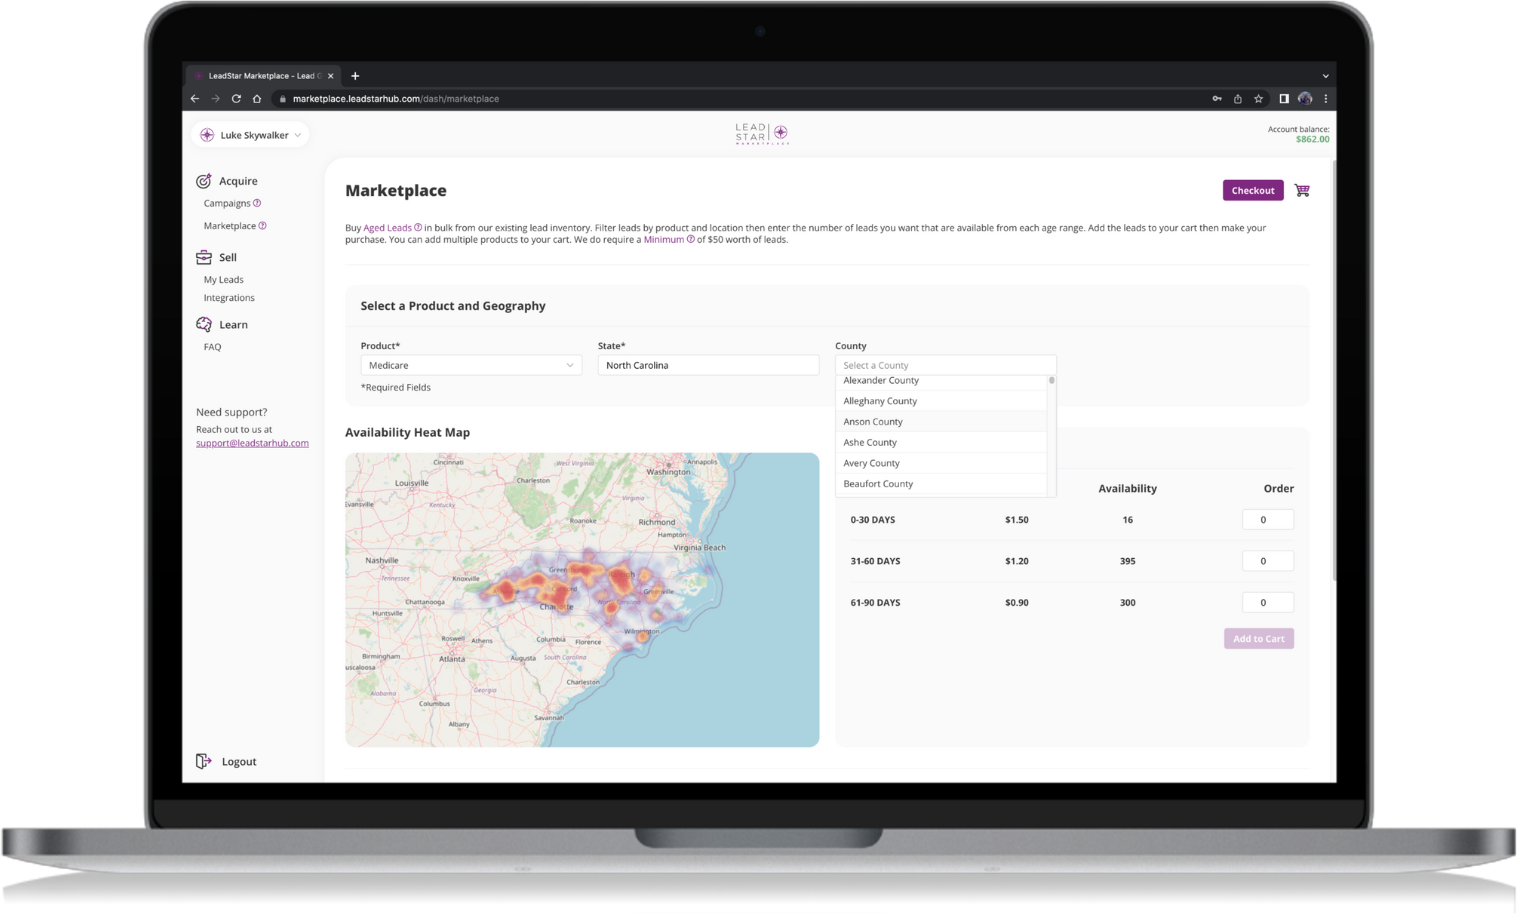Click the share page icon in address bar
This screenshot has width=1517, height=914.
1238,99
